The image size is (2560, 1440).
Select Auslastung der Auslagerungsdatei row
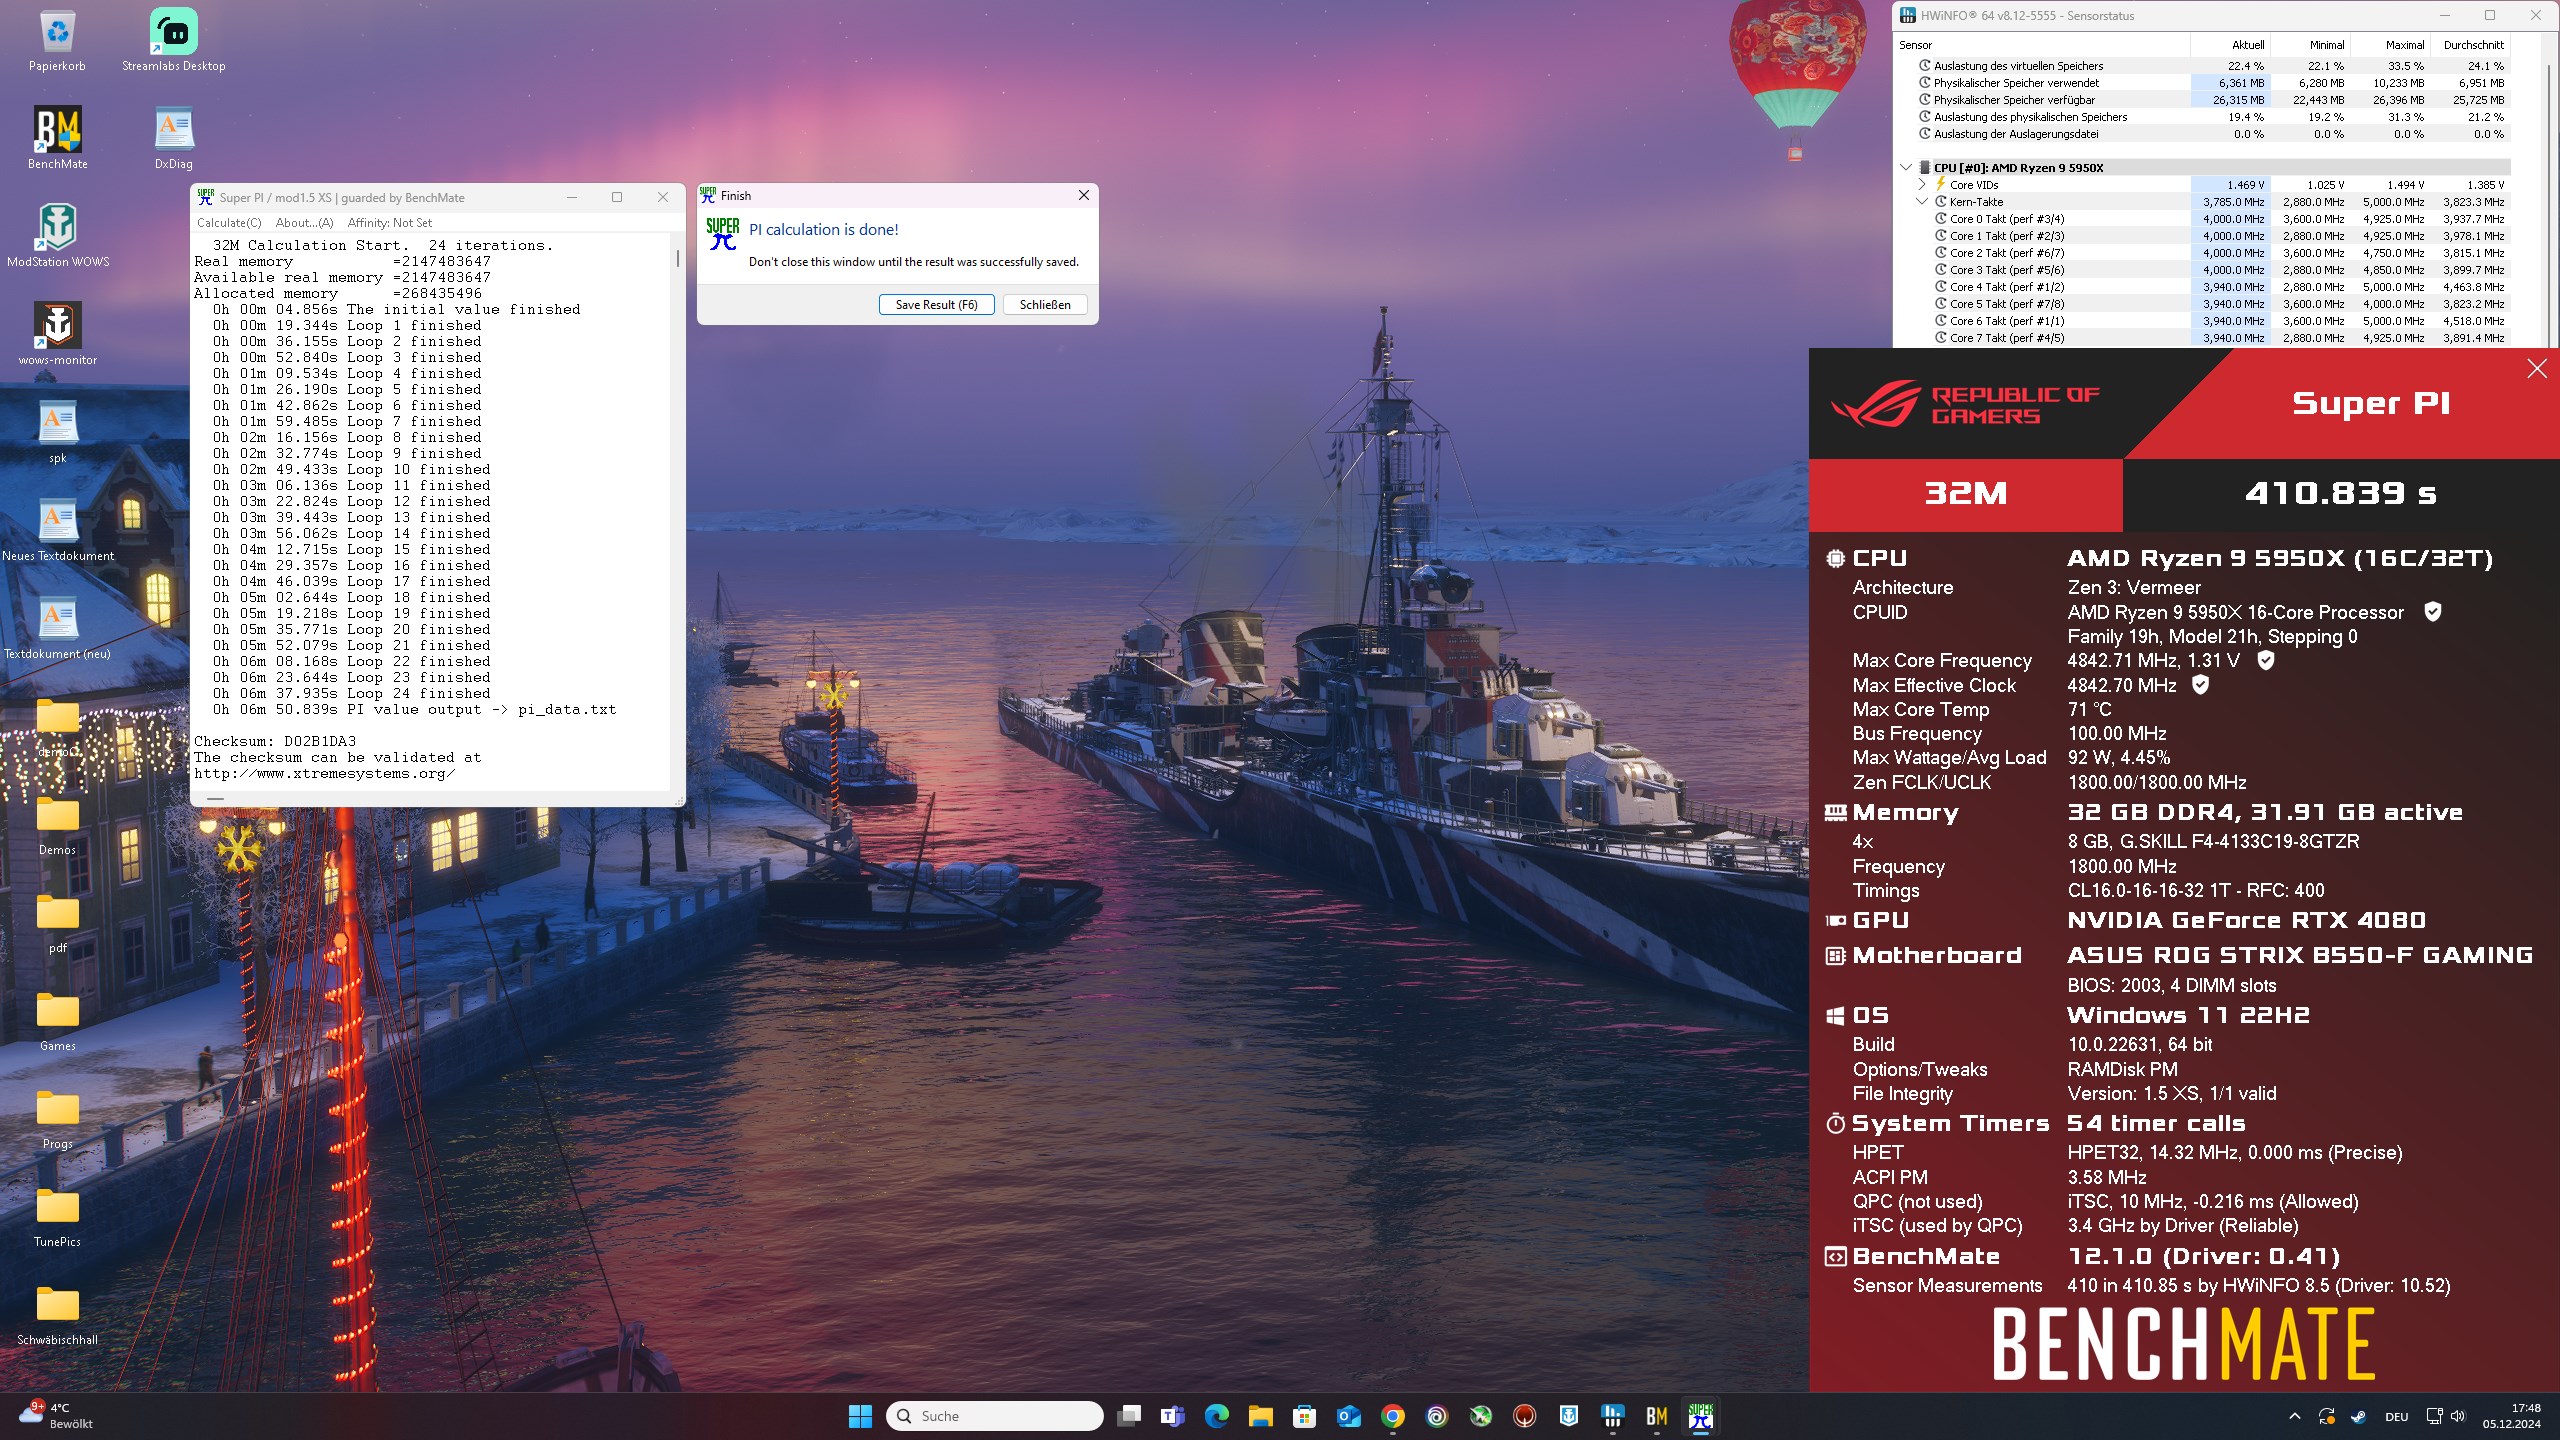(x=2202, y=133)
